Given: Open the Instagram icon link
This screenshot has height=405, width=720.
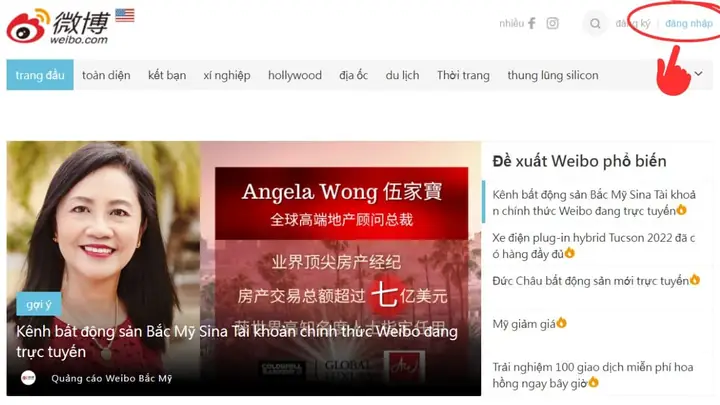Looking at the screenshot, I should (x=552, y=23).
